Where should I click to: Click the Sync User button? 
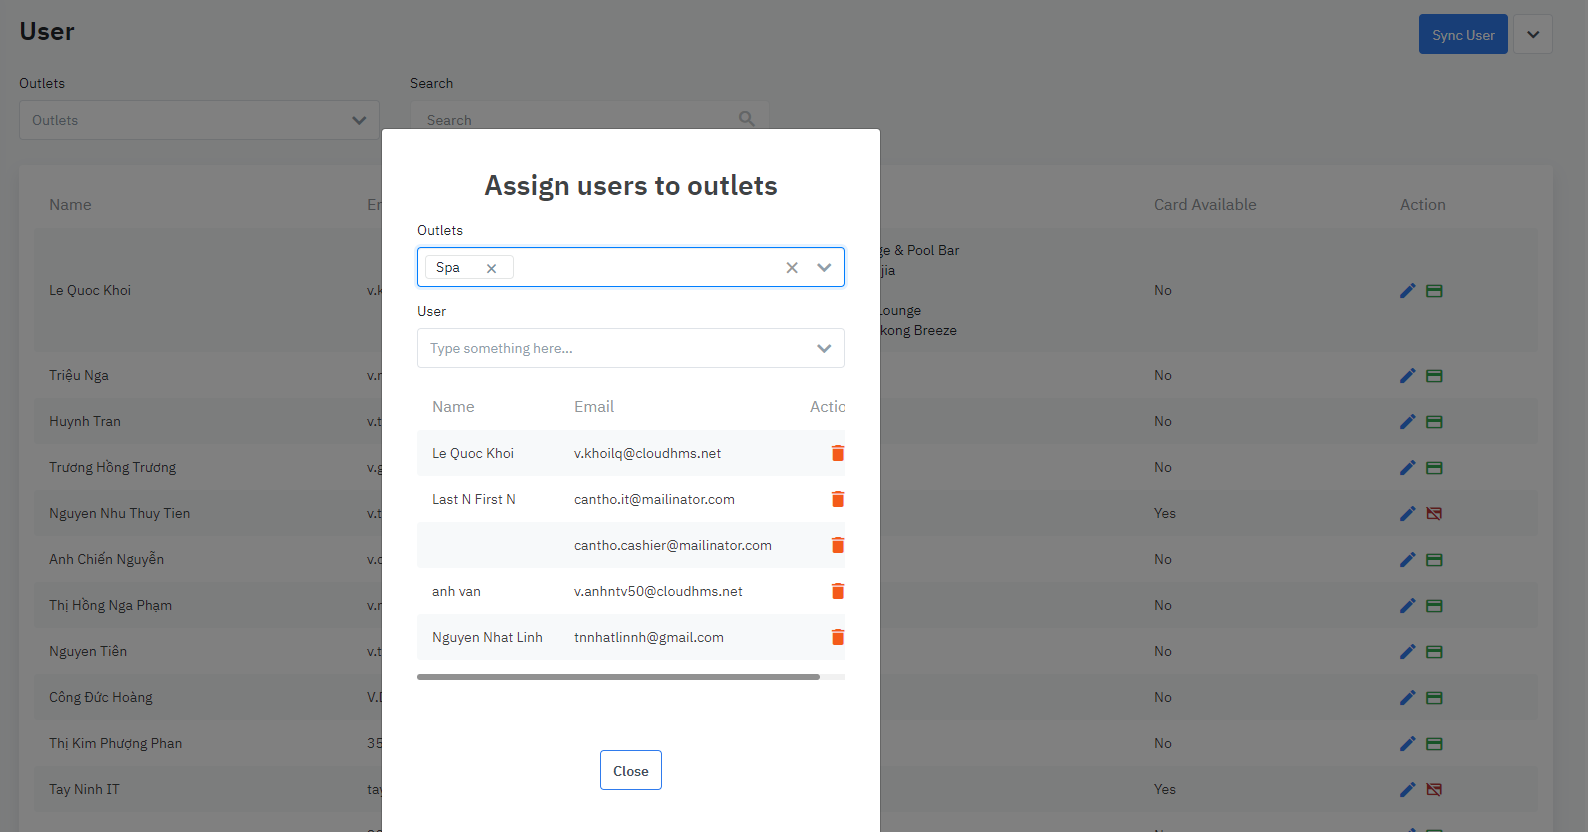coord(1462,35)
